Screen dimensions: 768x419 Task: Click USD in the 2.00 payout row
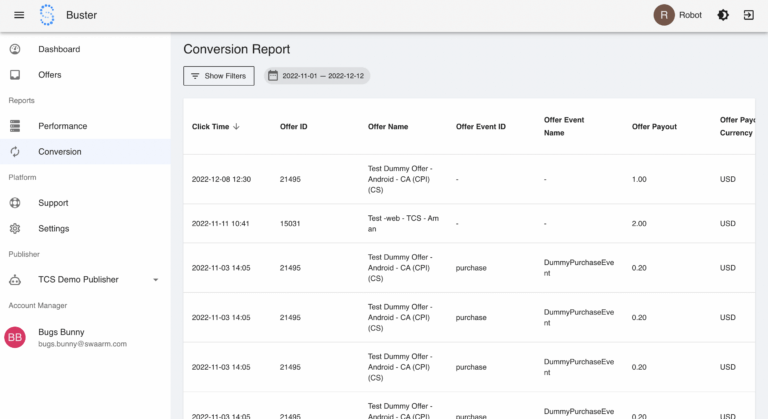[727, 223]
